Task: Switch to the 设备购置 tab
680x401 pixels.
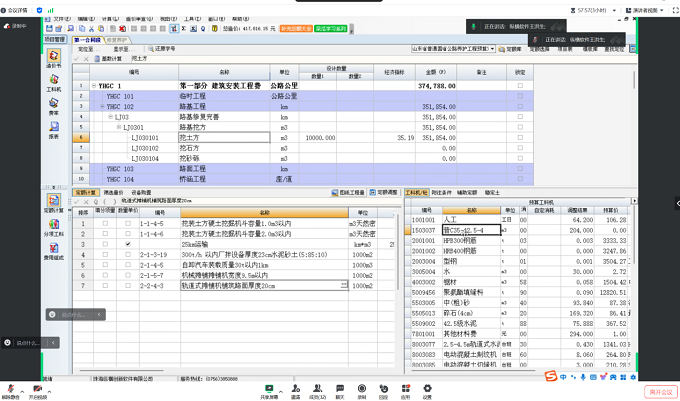Action: tap(139, 191)
